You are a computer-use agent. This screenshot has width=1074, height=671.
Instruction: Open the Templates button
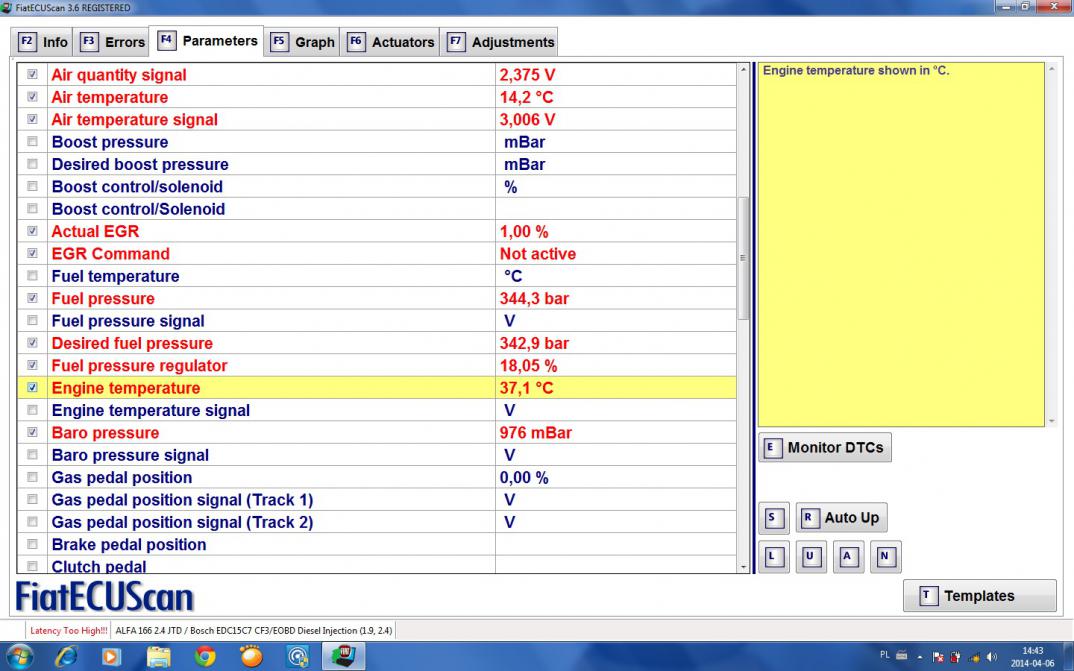pos(979,596)
